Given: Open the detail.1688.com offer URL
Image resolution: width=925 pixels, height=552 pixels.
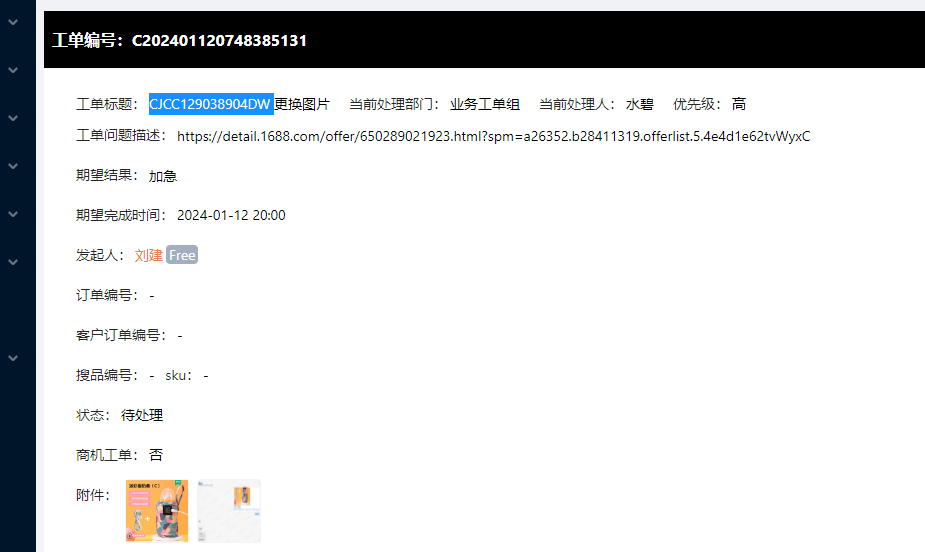Looking at the screenshot, I should 493,136.
